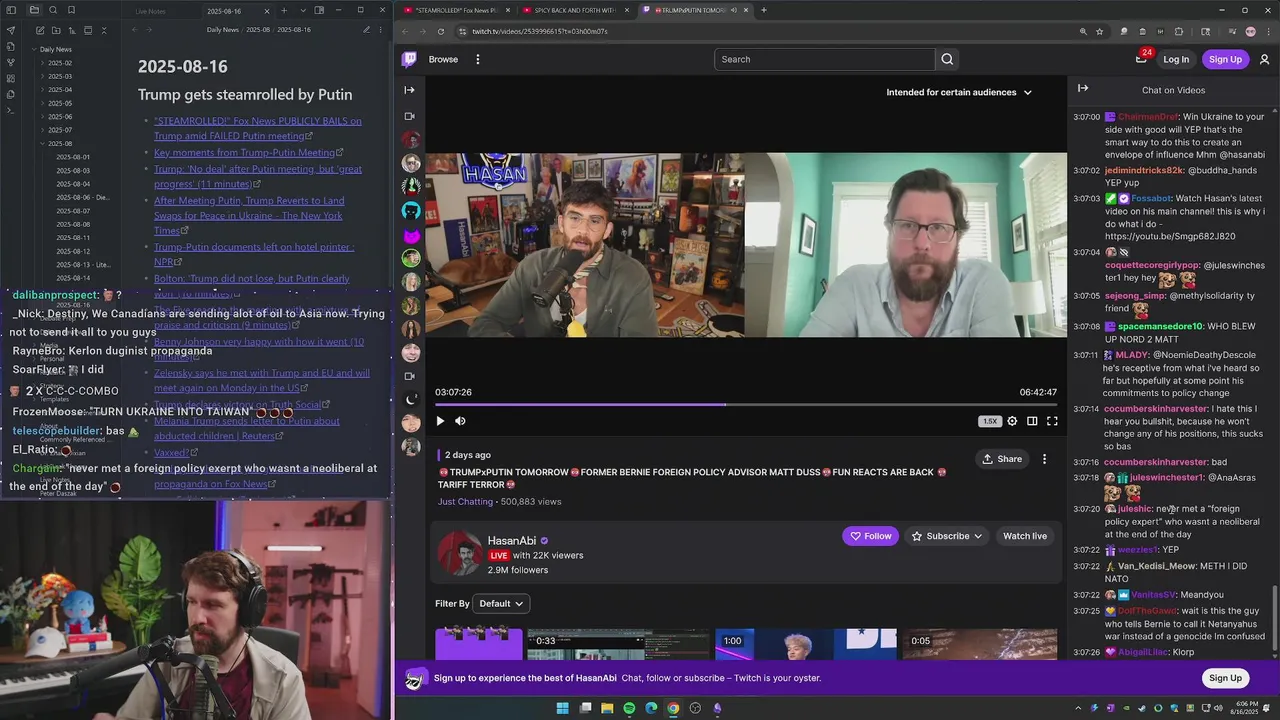Viewport: 1280px width, 720px height.
Task: Open a new Obsidian tab with plus icon
Action: [284, 10]
